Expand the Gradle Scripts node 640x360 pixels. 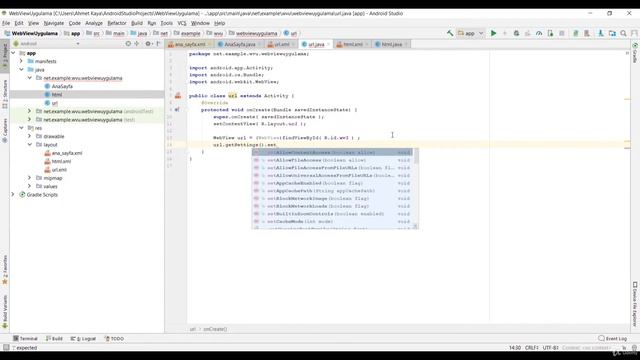coord(13,195)
